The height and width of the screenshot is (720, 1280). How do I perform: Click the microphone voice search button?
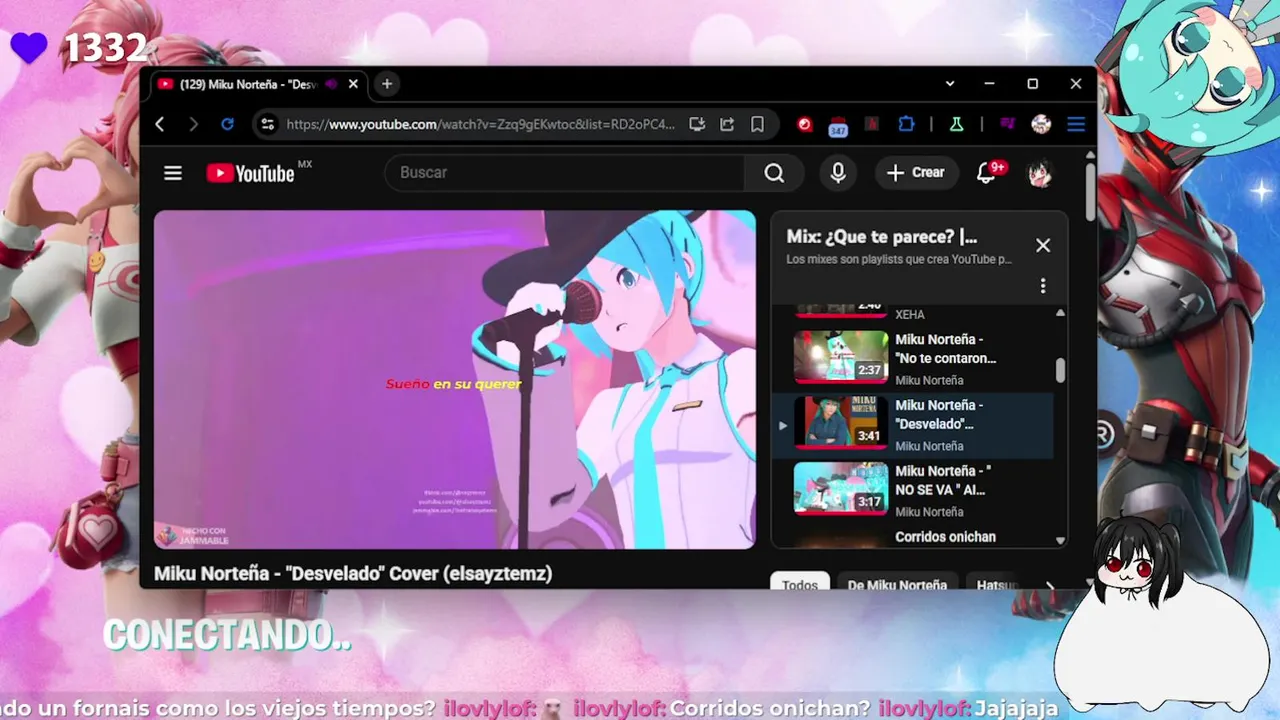[x=838, y=173]
